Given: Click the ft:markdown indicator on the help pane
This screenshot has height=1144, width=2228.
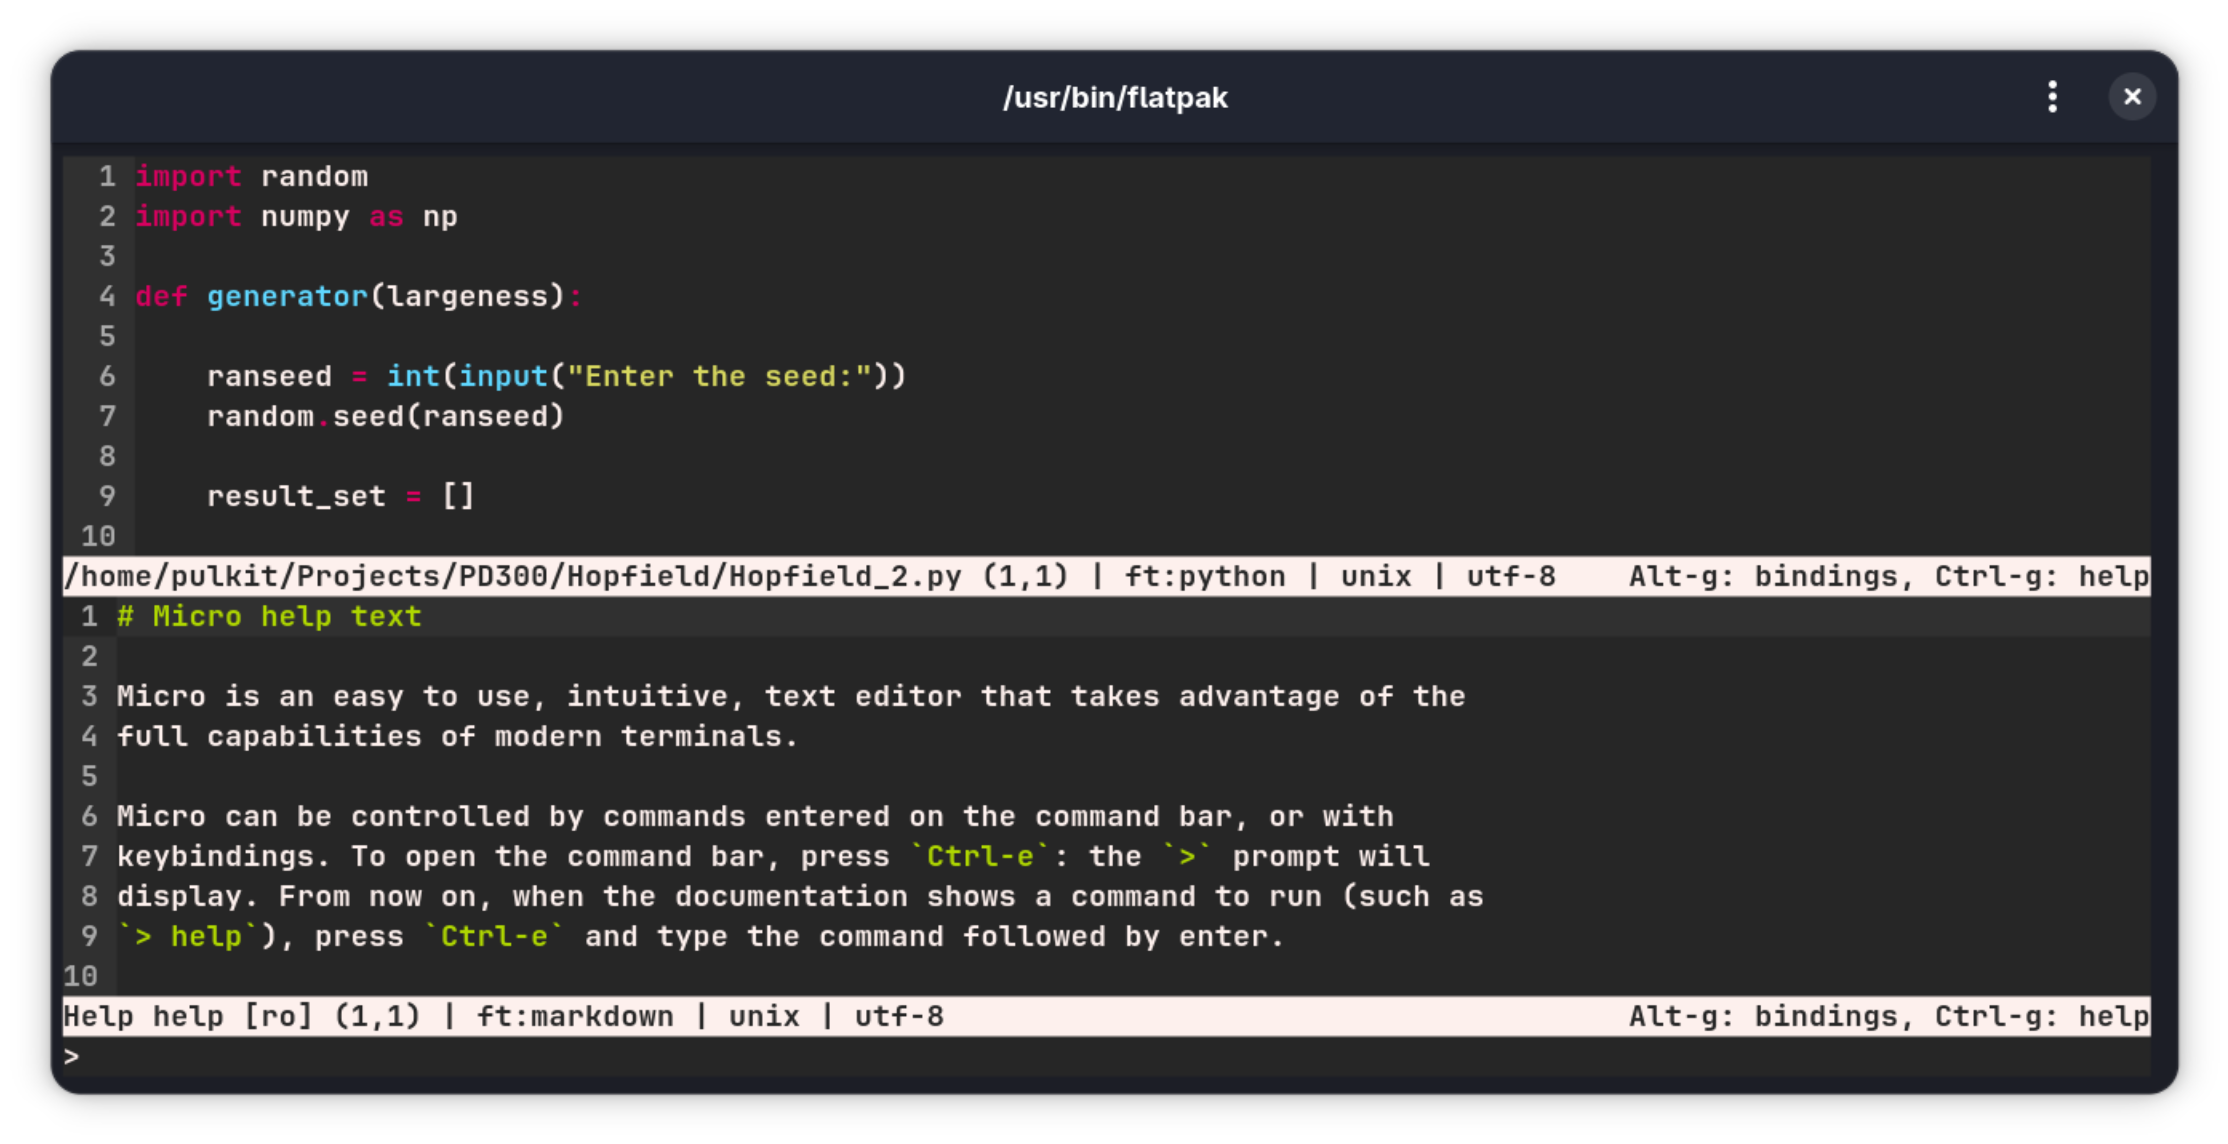Looking at the screenshot, I should pos(575,1015).
